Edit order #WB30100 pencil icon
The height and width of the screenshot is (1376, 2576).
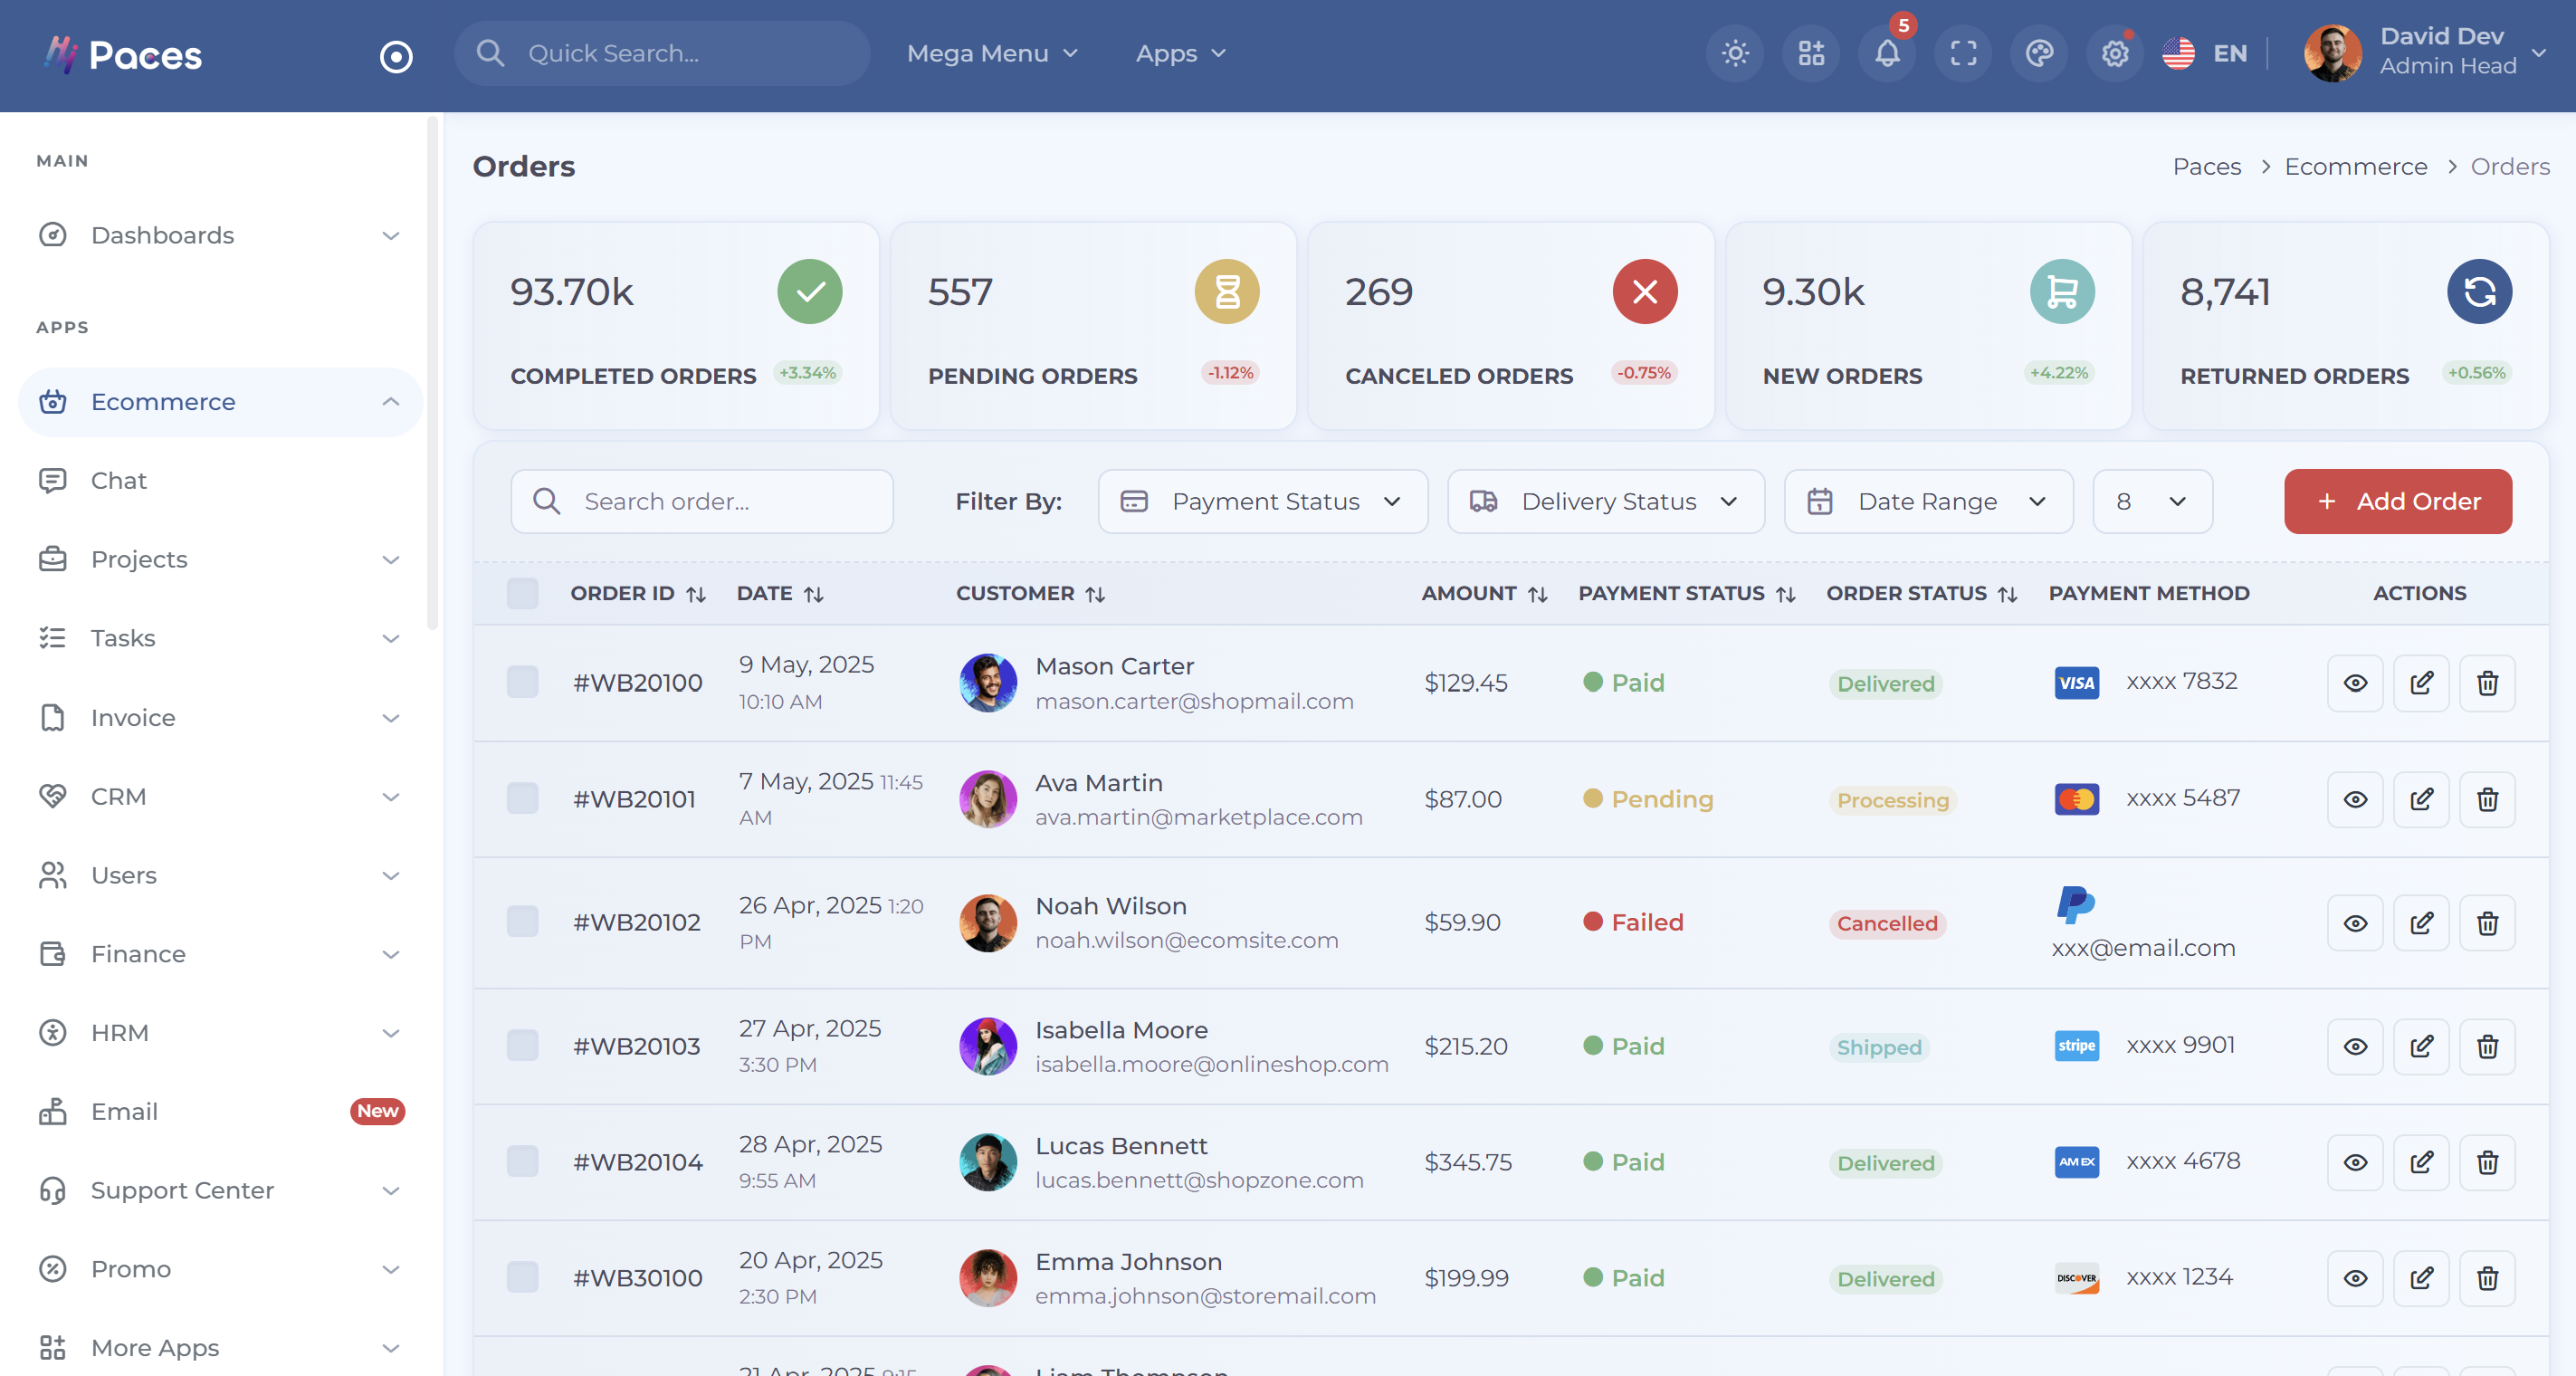(2421, 1278)
